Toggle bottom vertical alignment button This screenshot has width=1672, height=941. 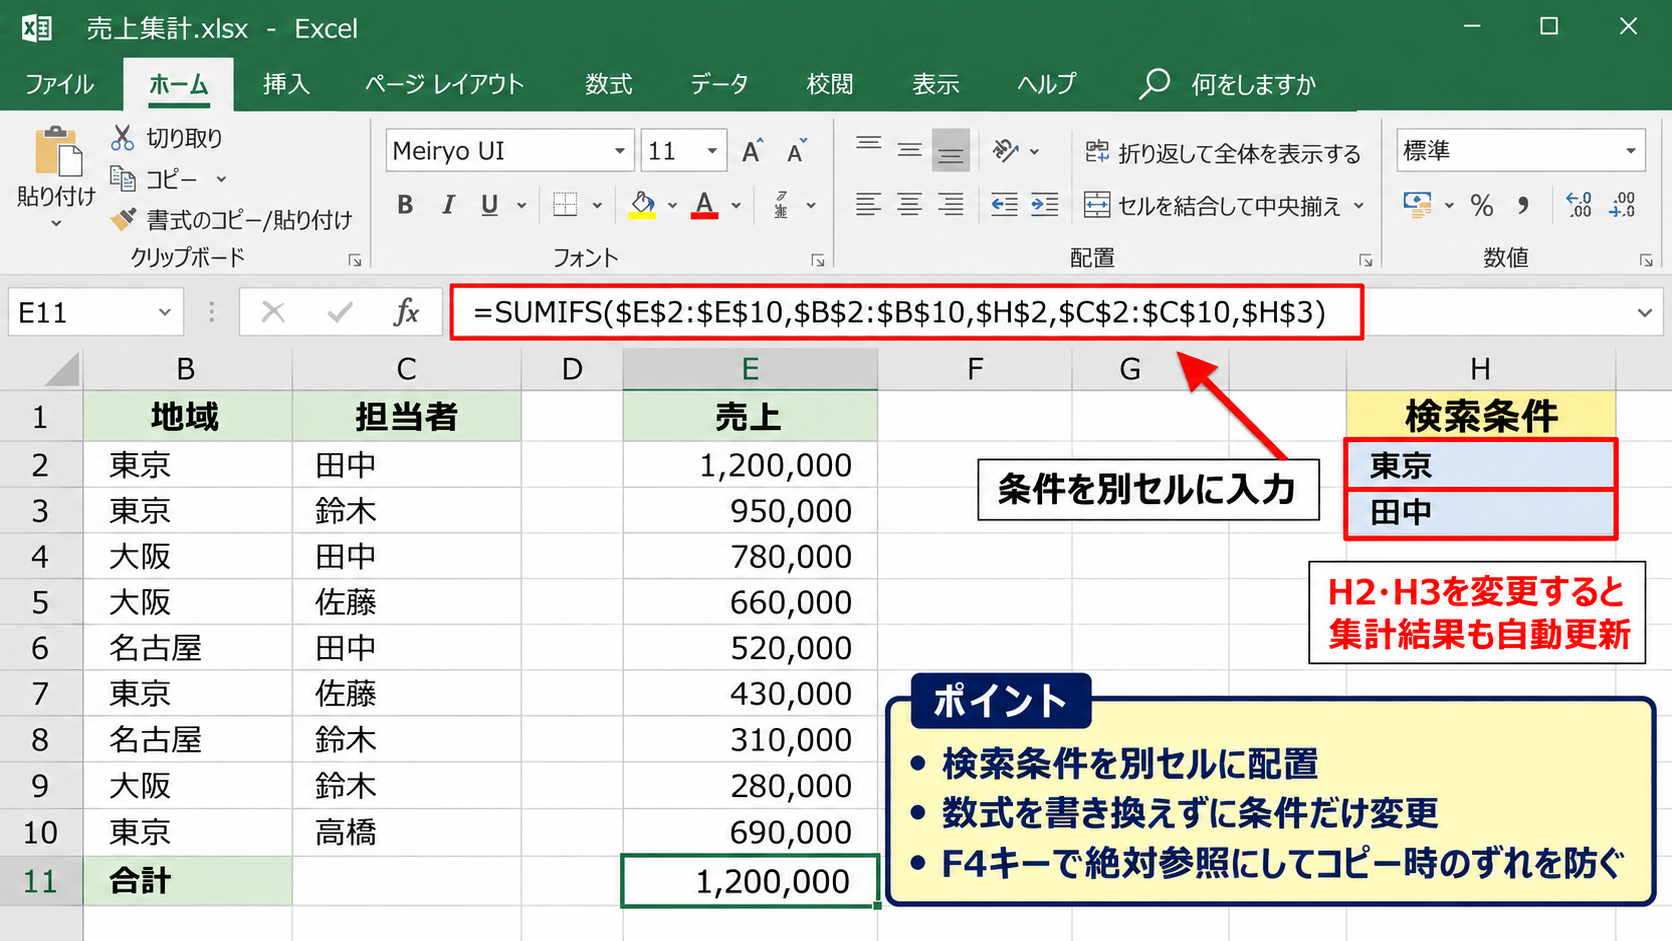point(951,150)
